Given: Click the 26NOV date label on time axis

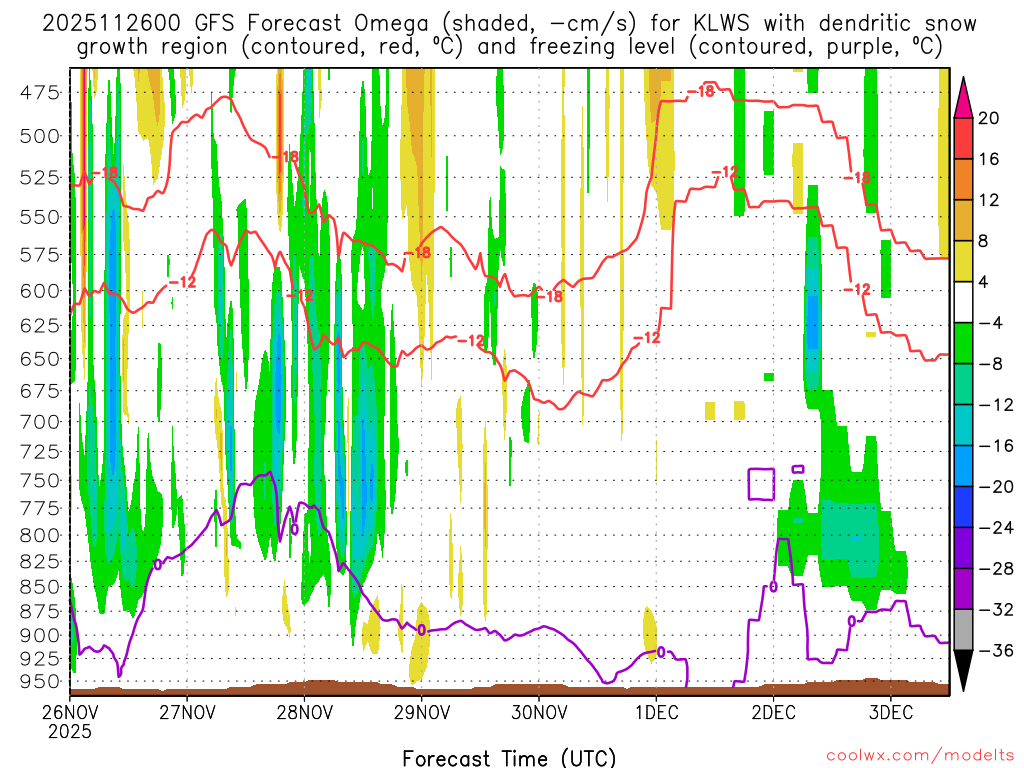Looking at the screenshot, I should coord(71,711).
